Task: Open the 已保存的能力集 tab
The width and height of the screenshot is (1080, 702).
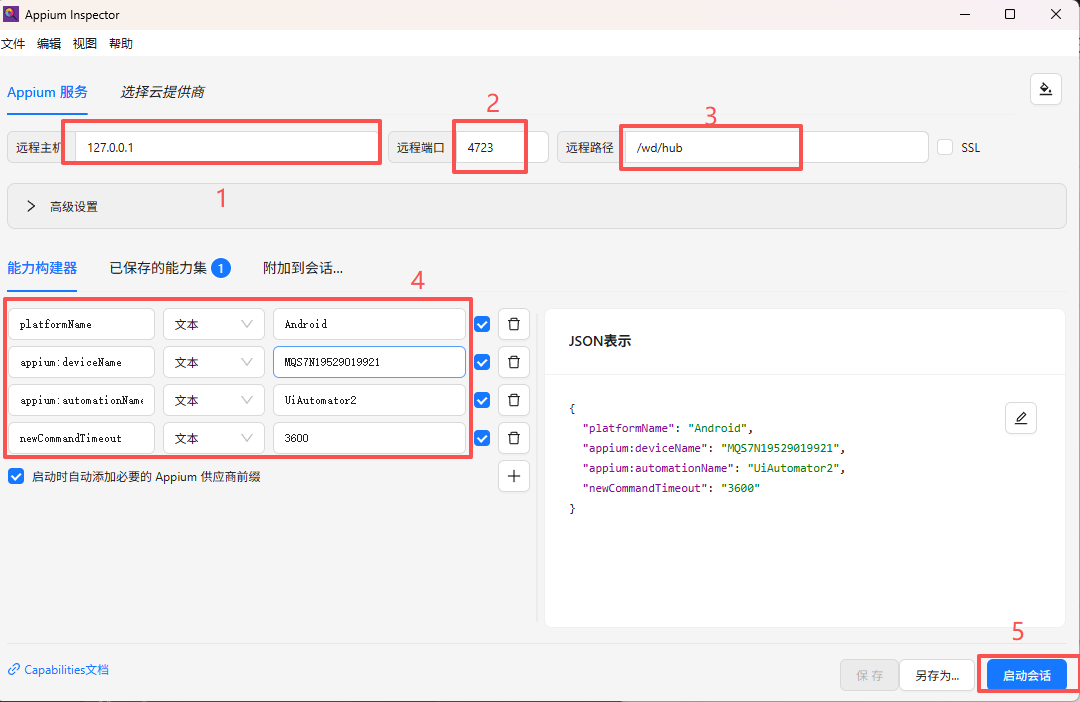Action: click(x=169, y=268)
